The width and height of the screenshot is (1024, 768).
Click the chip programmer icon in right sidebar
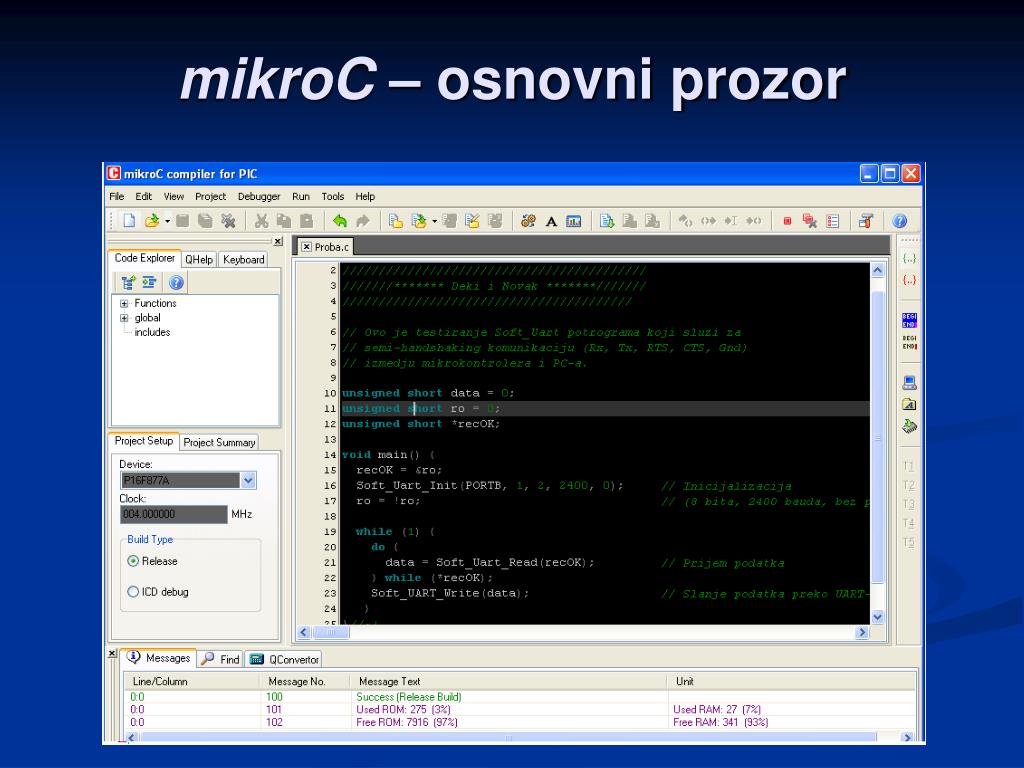(909, 427)
